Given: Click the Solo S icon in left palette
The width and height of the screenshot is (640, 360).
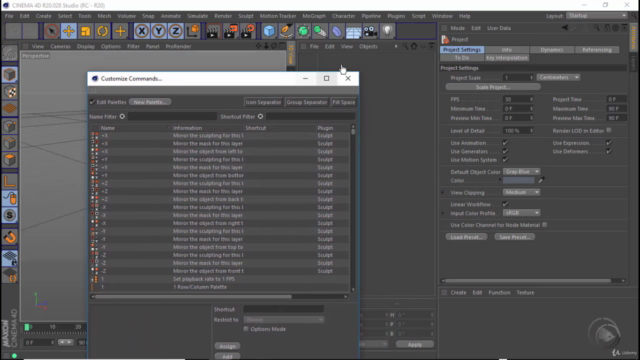Looking at the screenshot, I should pyautogui.click(x=10, y=215).
